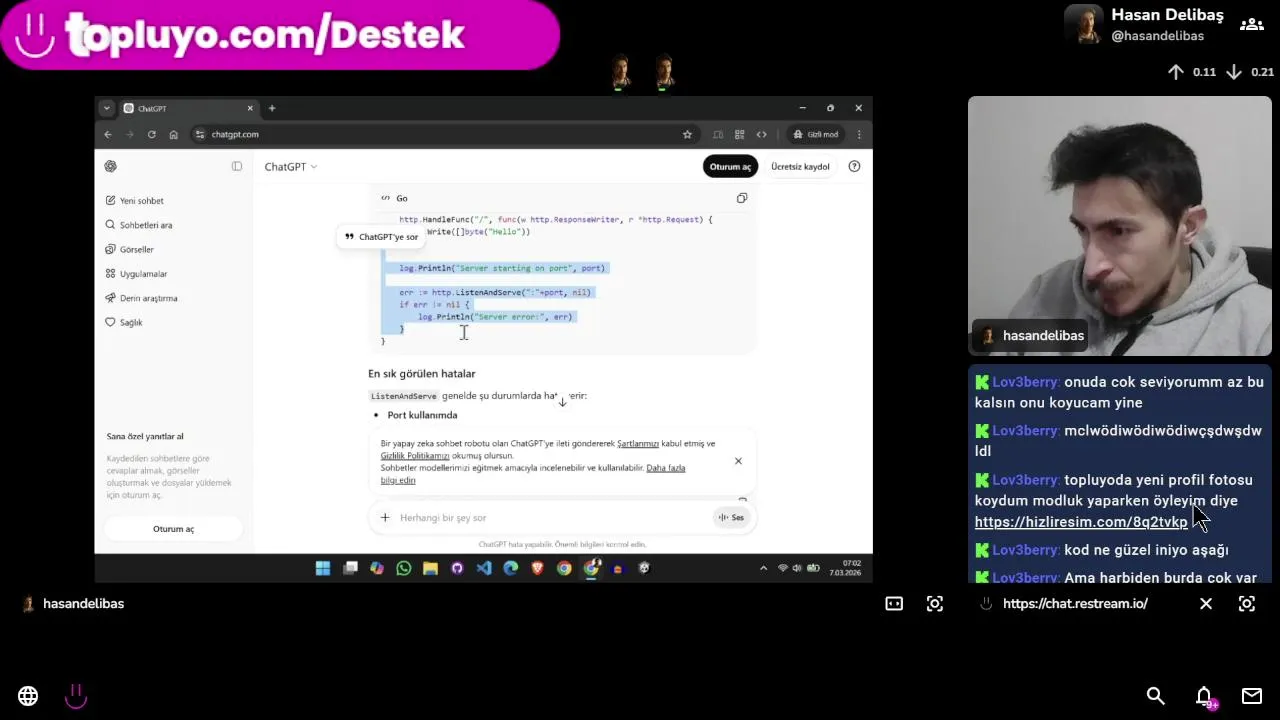Click the fullscreen focus icon under screen share
Screen dimensions: 1280x720
pyautogui.click(x=935, y=604)
